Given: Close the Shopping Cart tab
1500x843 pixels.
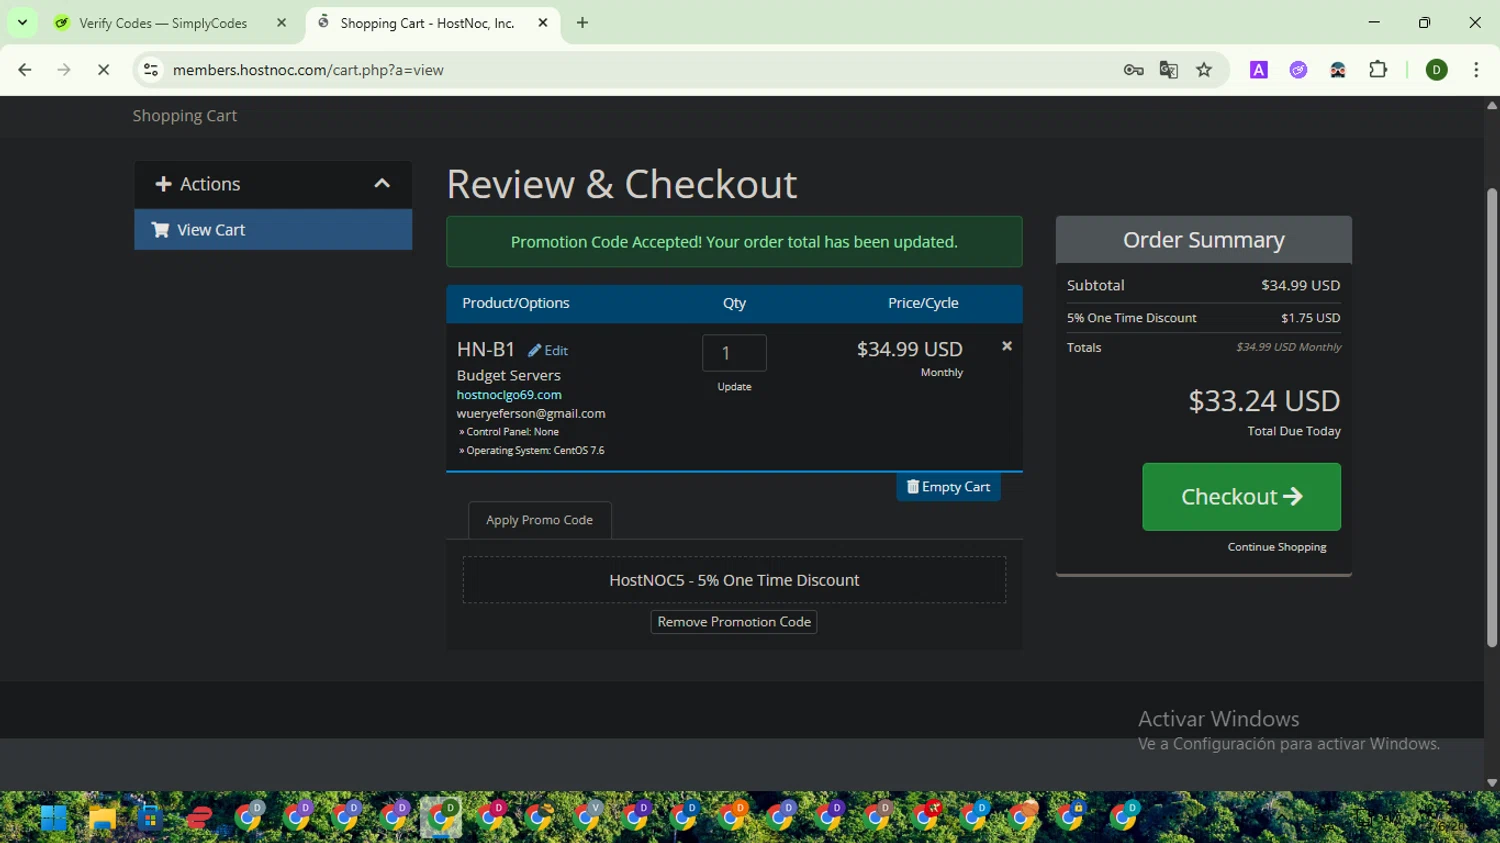Looking at the screenshot, I should (543, 22).
